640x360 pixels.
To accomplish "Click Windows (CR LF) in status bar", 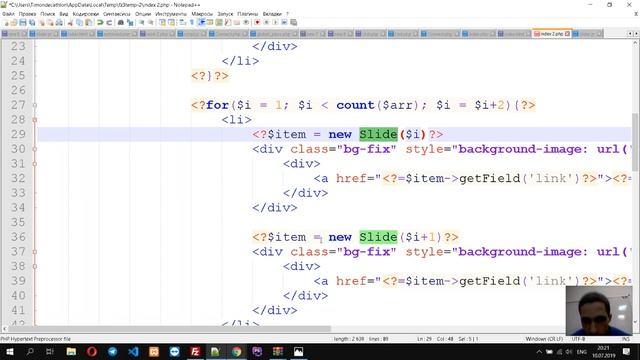I will [x=544, y=339].
